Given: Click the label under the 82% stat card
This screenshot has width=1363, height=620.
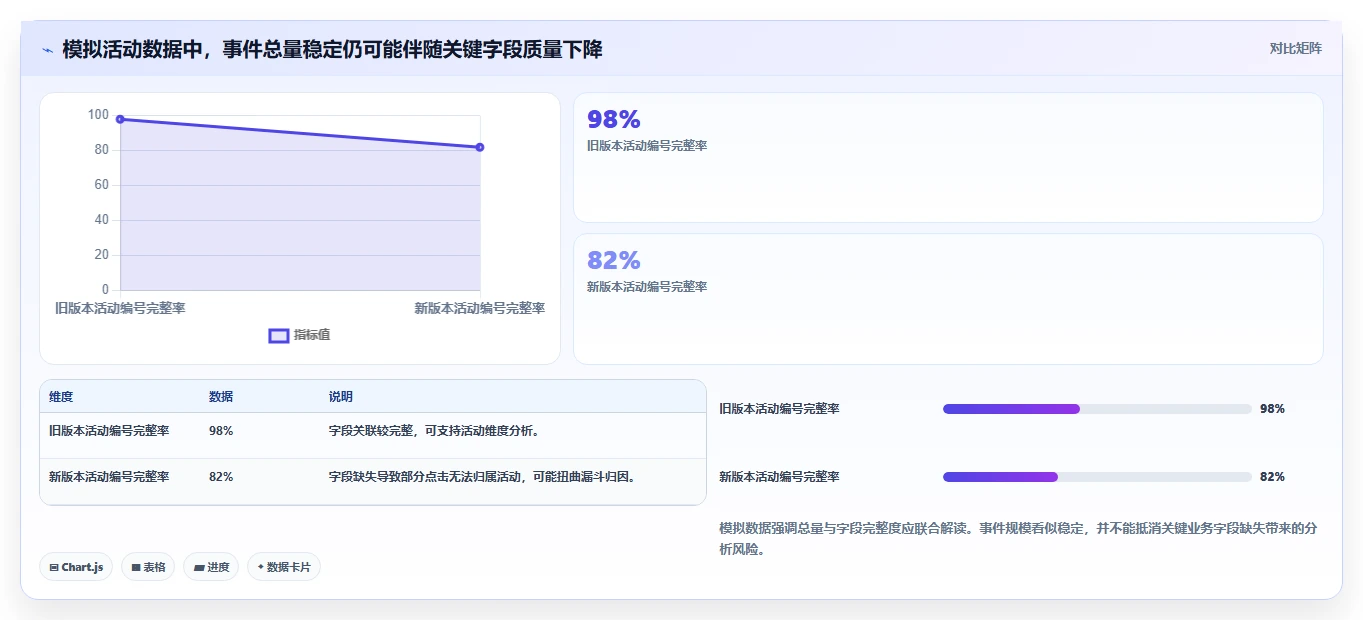Looking at the screenshot, I should (647, 287).
